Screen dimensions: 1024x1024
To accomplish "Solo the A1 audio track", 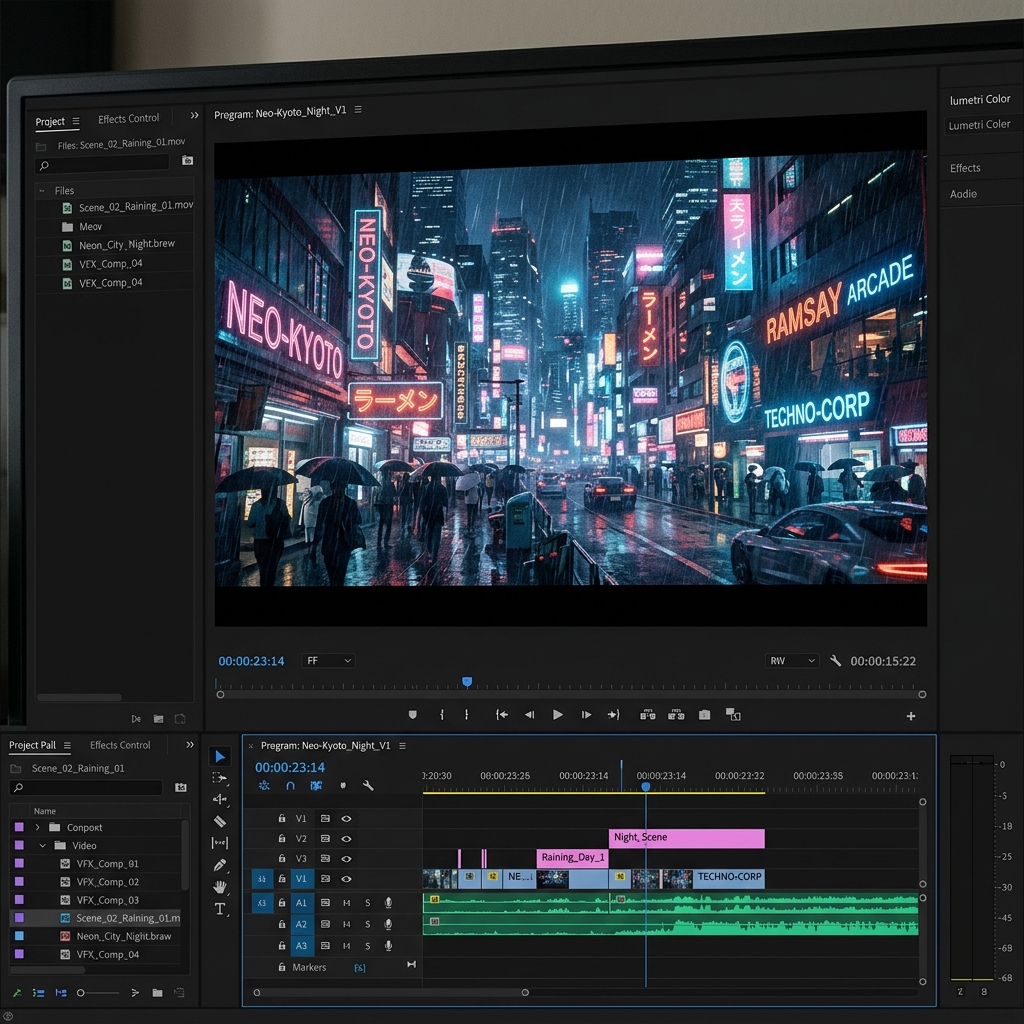I will click(x=368, y=903).
